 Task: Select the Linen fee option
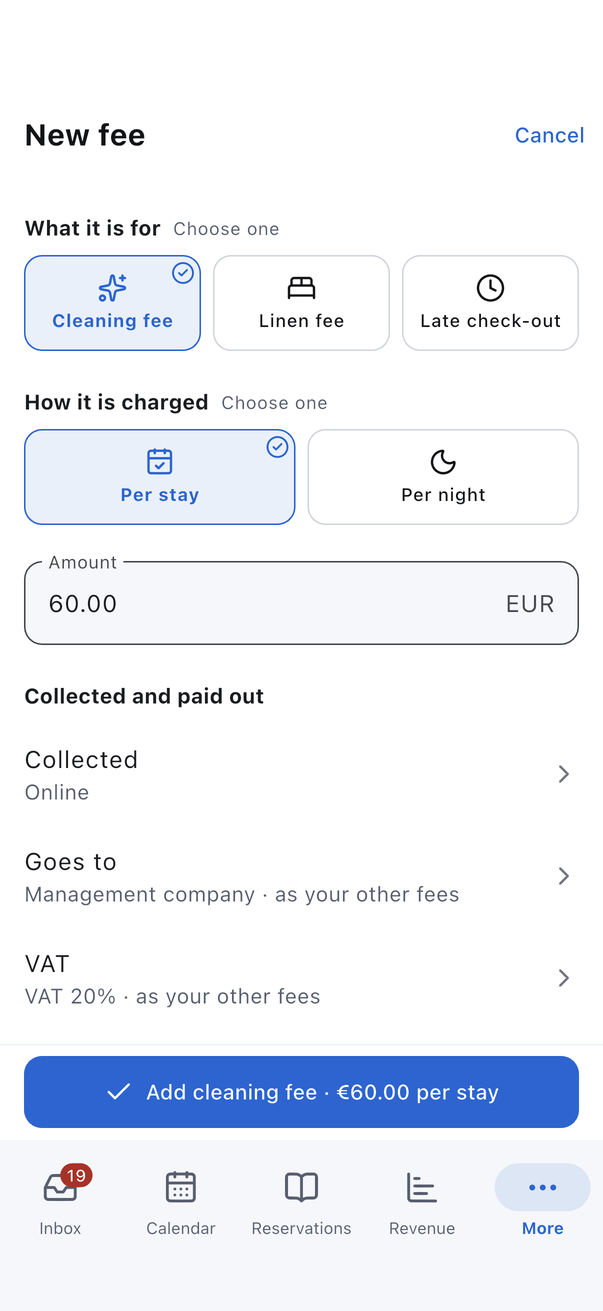[x=301, y=303]
